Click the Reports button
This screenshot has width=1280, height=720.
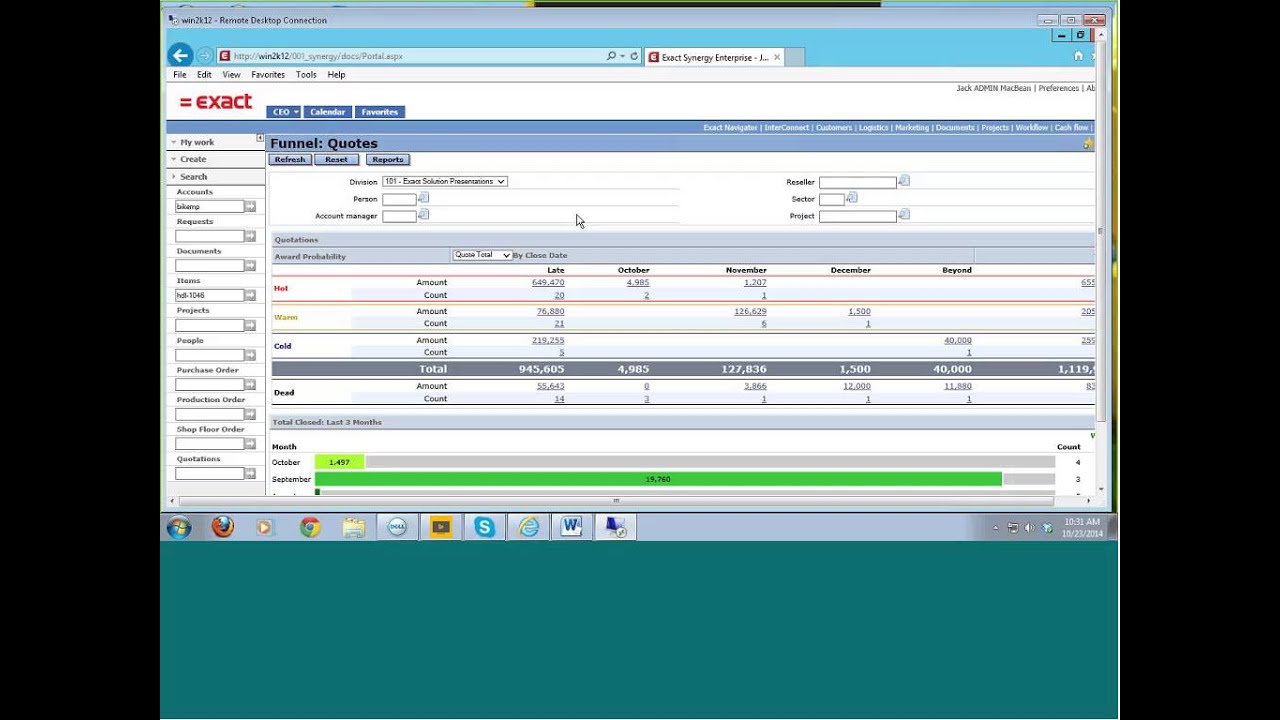tap(387, 160)
